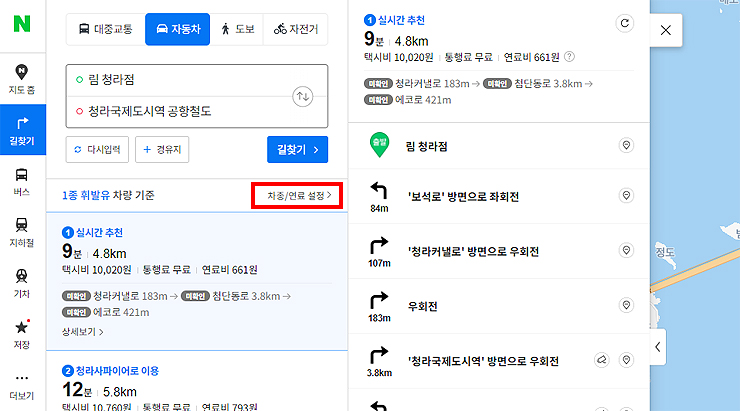Click right-turn arrow icon at 3.8km
The image size is (740, 411).
click(379, 355)
